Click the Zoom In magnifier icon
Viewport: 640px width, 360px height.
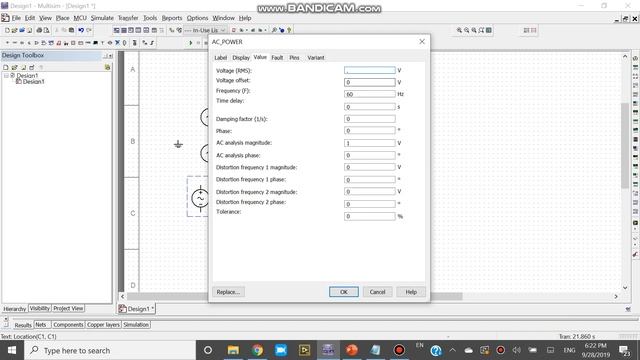(x=459, y=30)
